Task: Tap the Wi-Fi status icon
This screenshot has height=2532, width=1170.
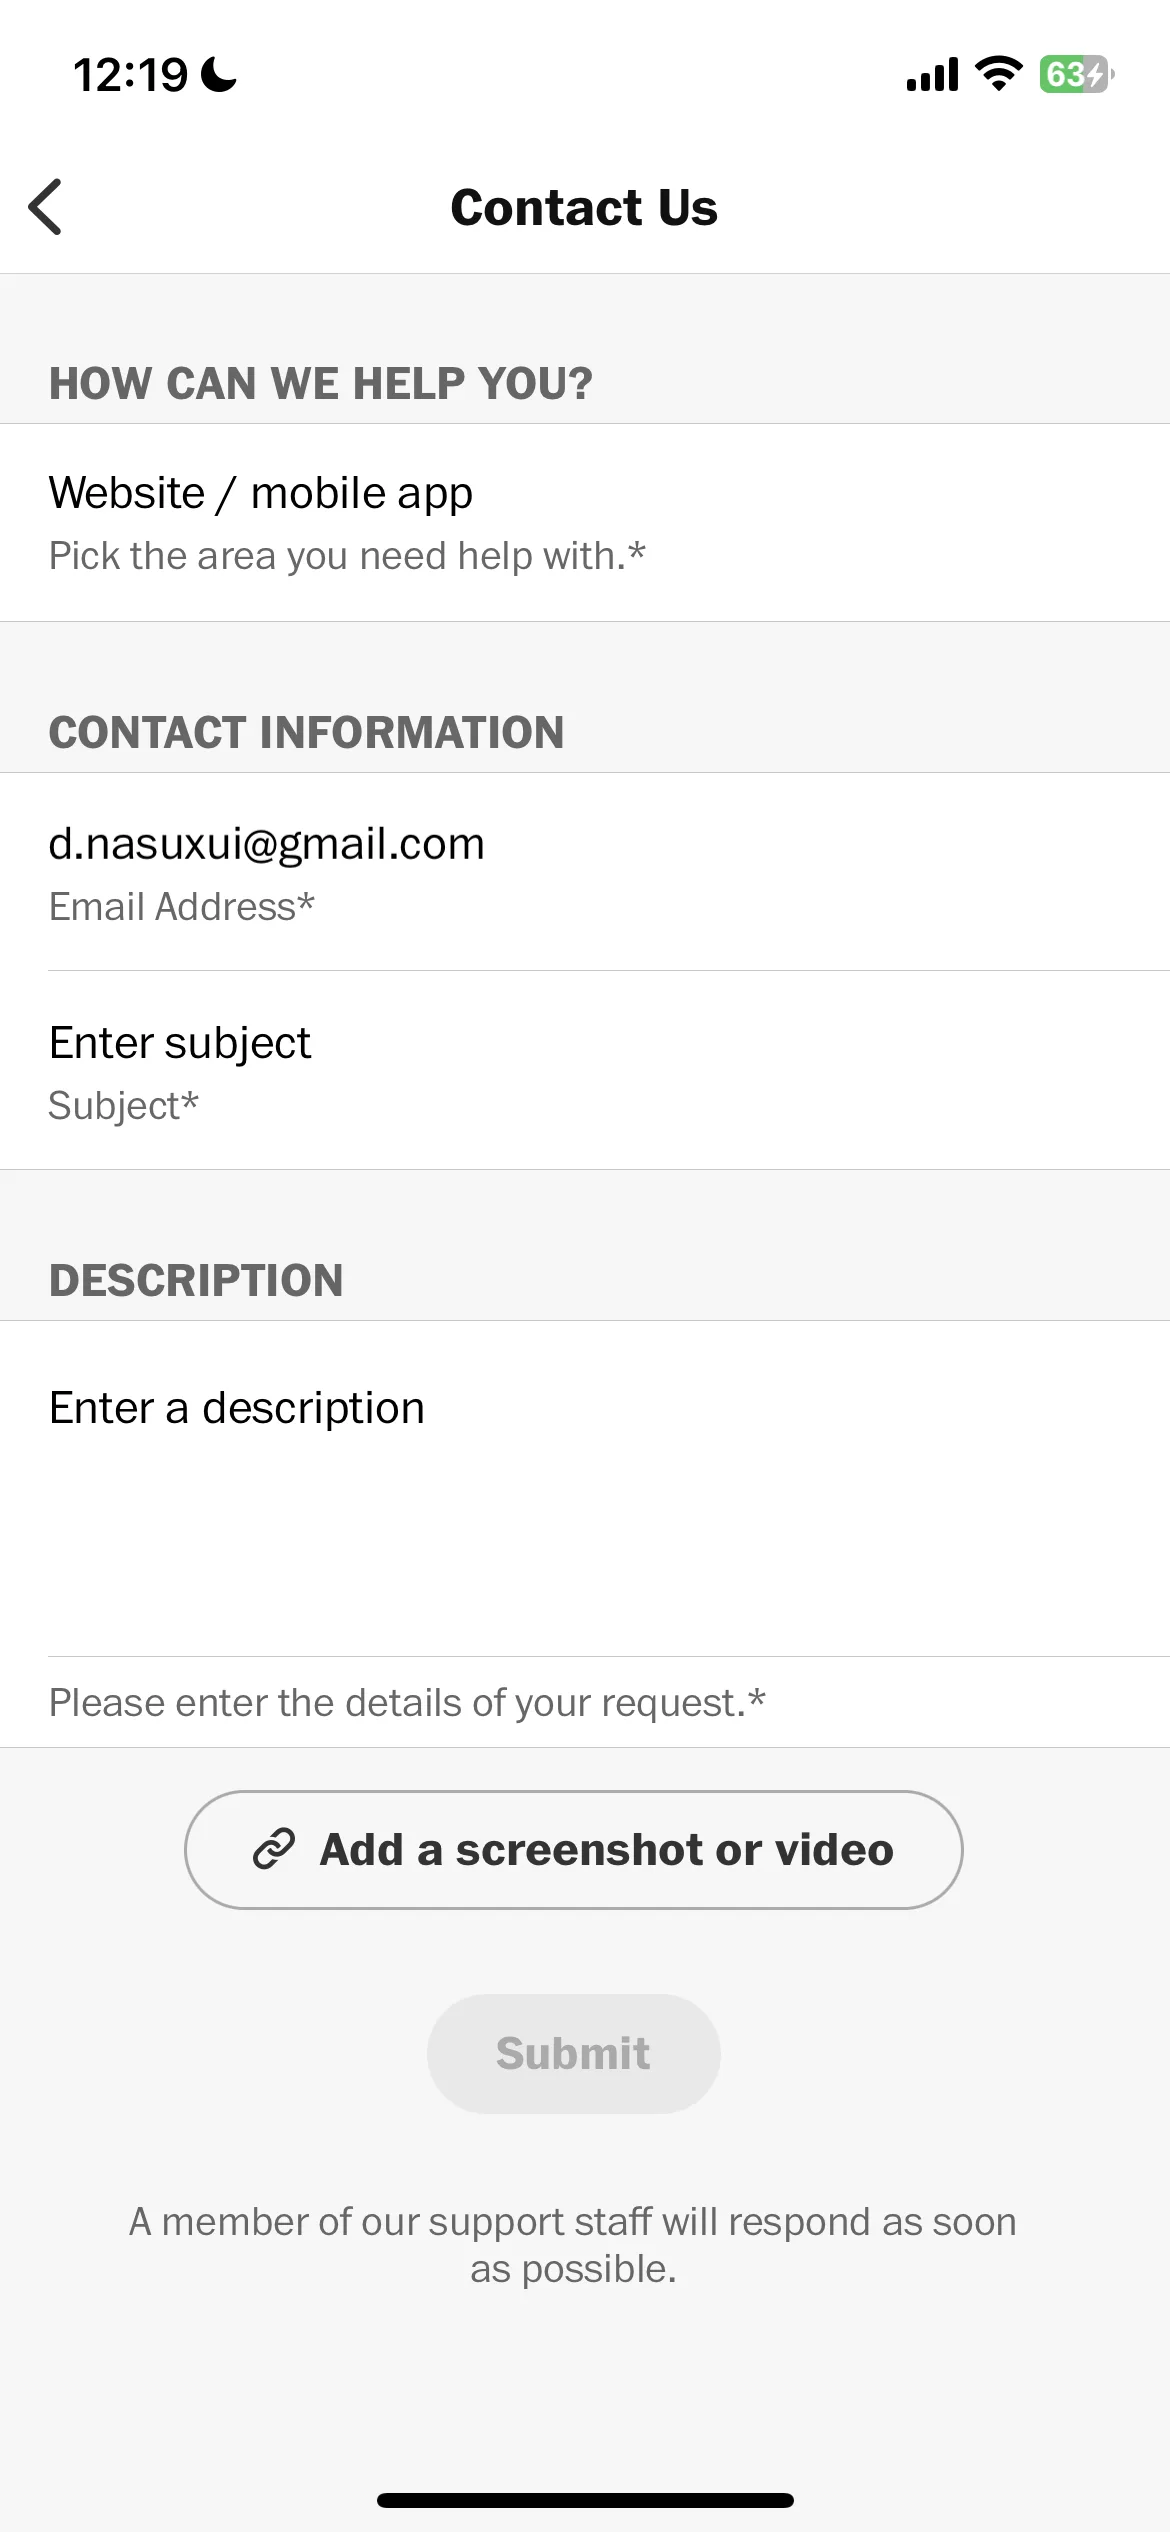Action: [x=998, y=74]
